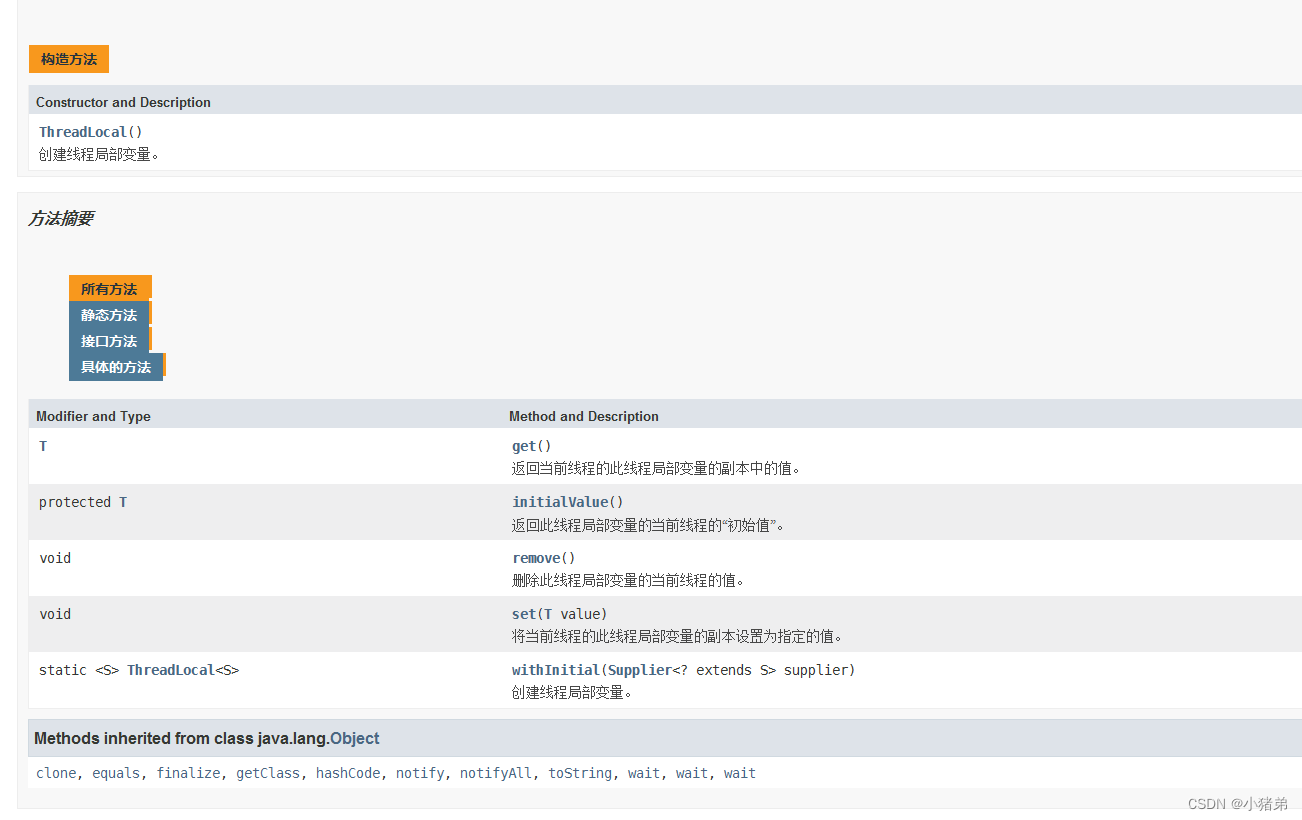1302x820 pixels.
Task: Click description 将当前线程的此线程局部变量的副本设置为指定的值。
Action: (678, 636)
